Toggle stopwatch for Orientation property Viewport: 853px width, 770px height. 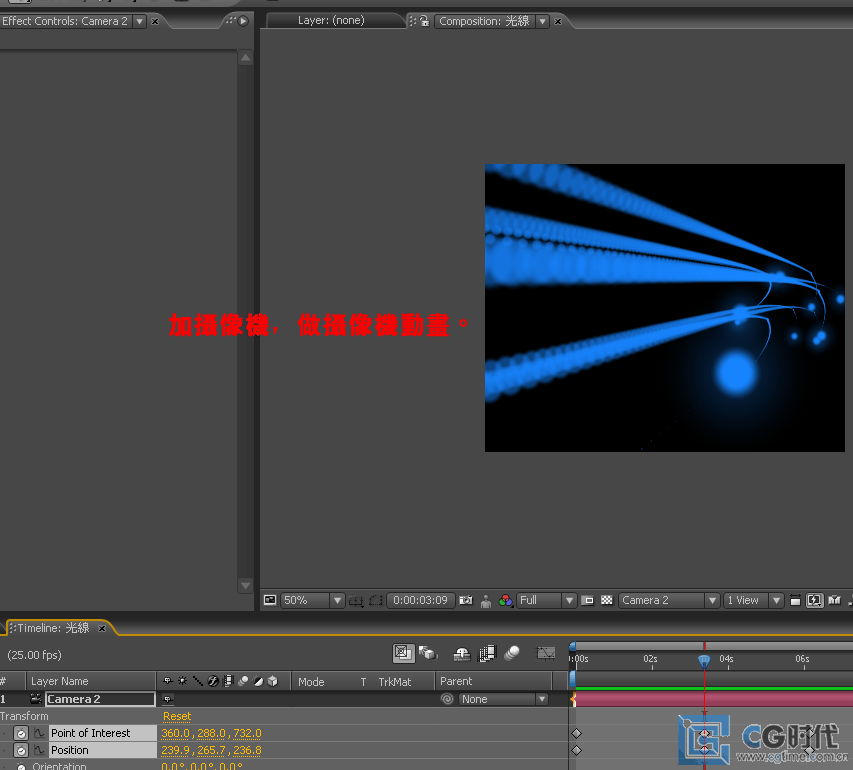point(20,766)
